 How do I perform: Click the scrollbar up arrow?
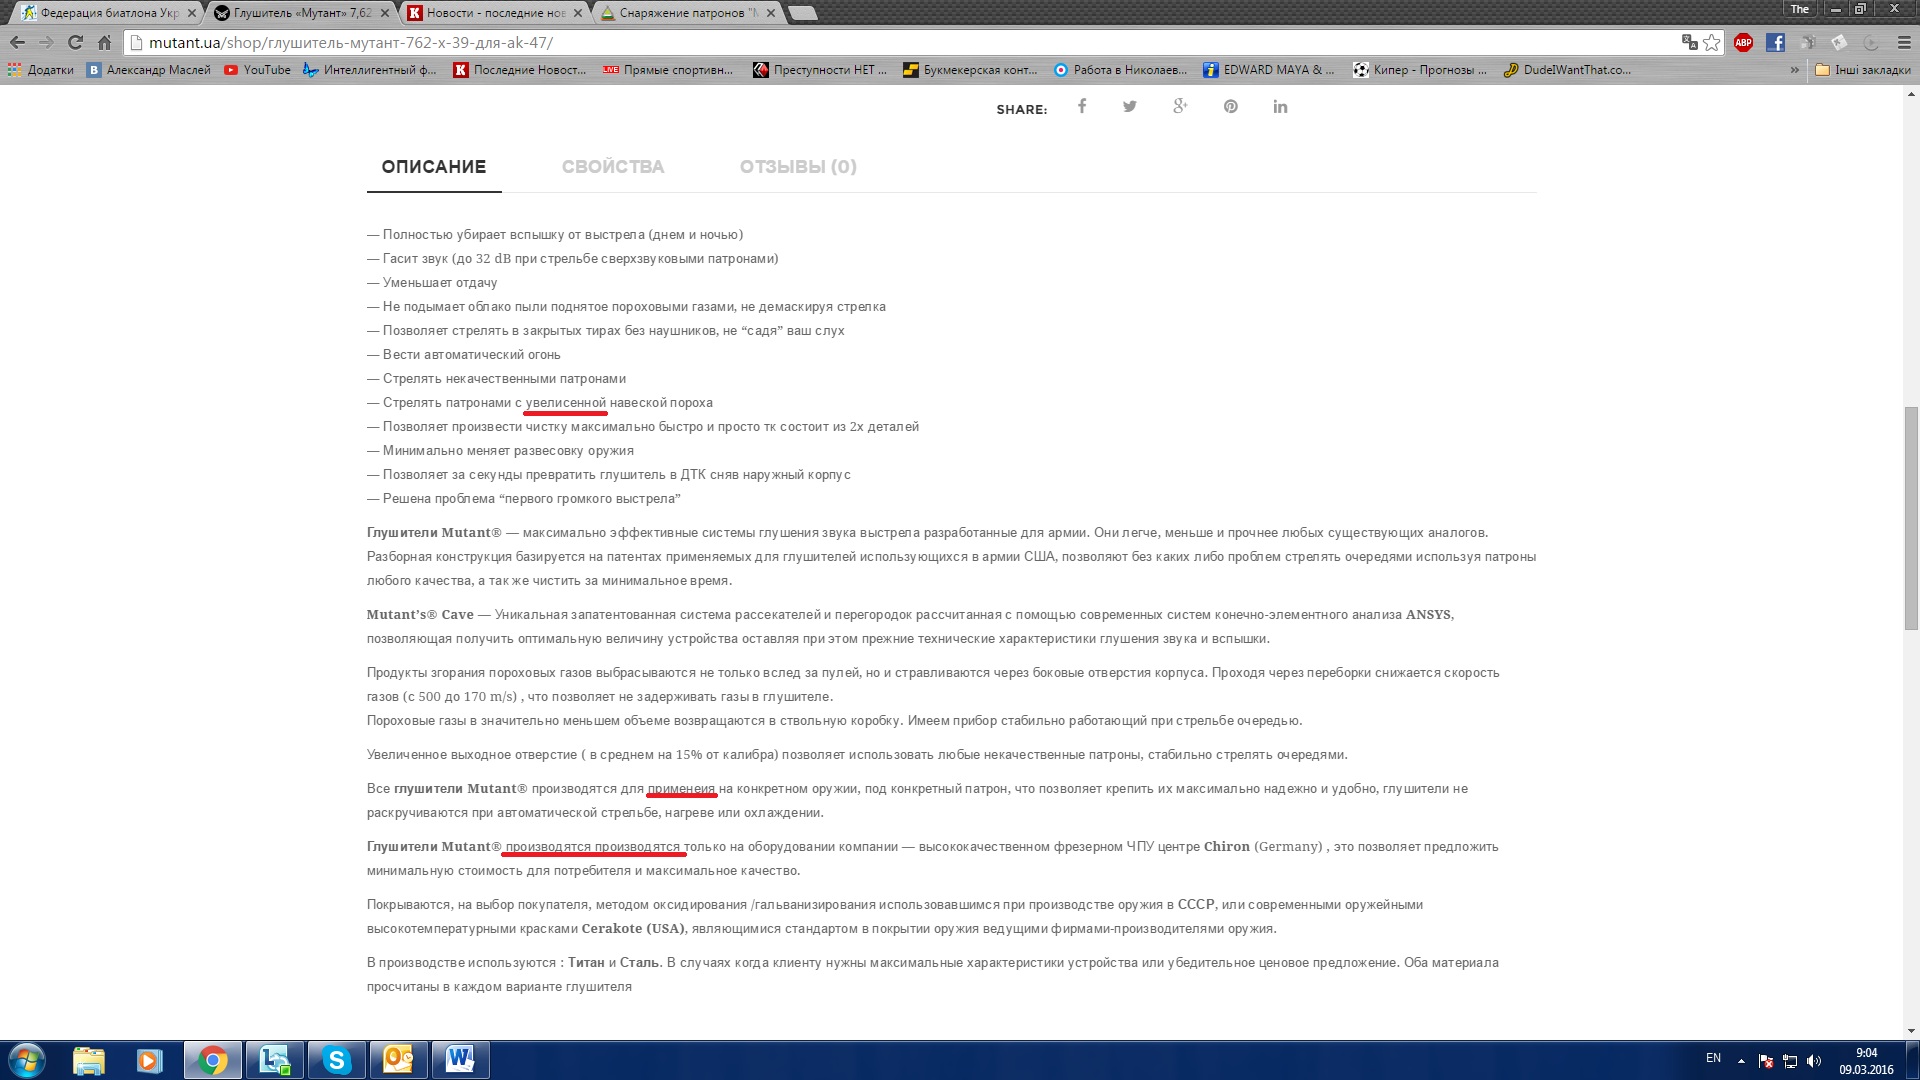tap(1911, 95)
